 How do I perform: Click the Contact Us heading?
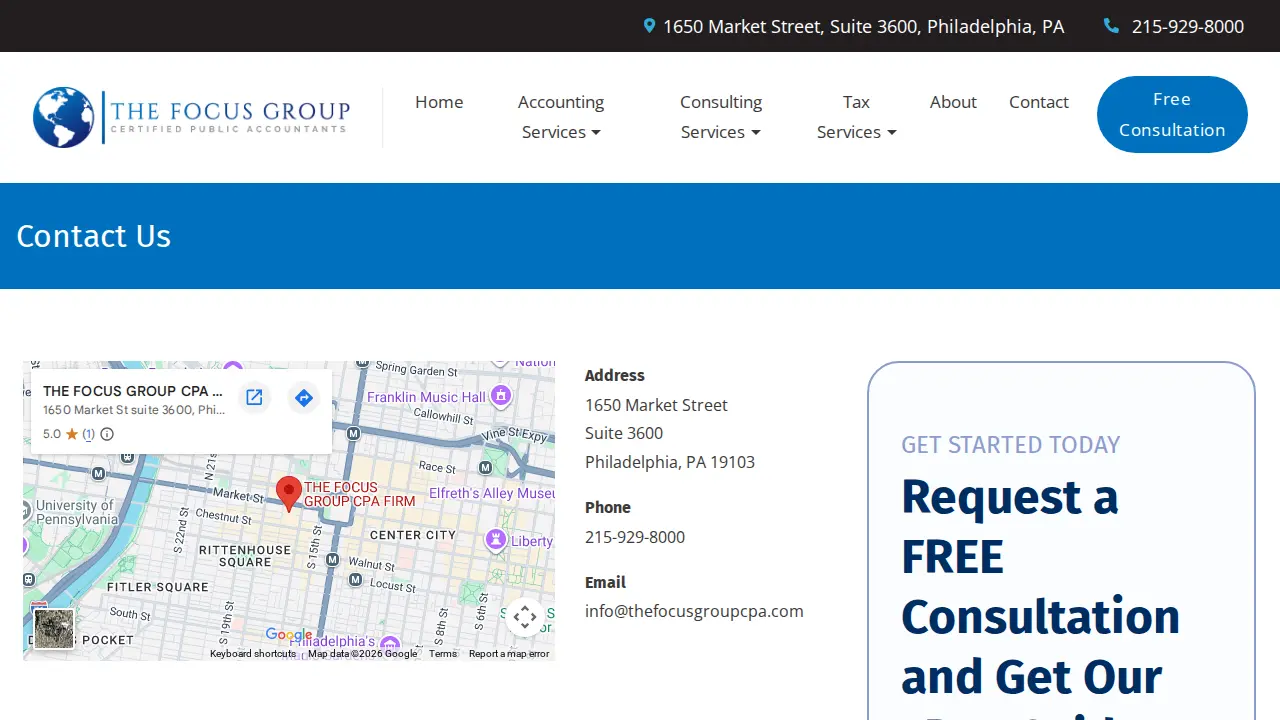(x=94, y=236)
